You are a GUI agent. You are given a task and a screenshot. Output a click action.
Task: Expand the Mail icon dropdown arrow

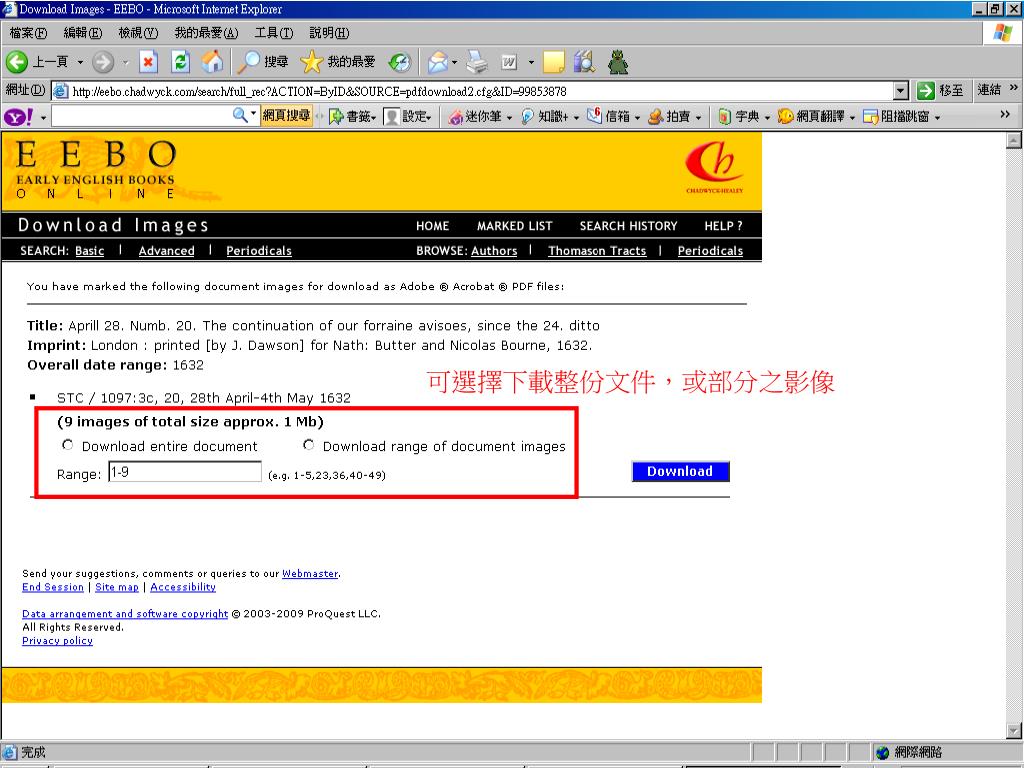pos(455,63)
